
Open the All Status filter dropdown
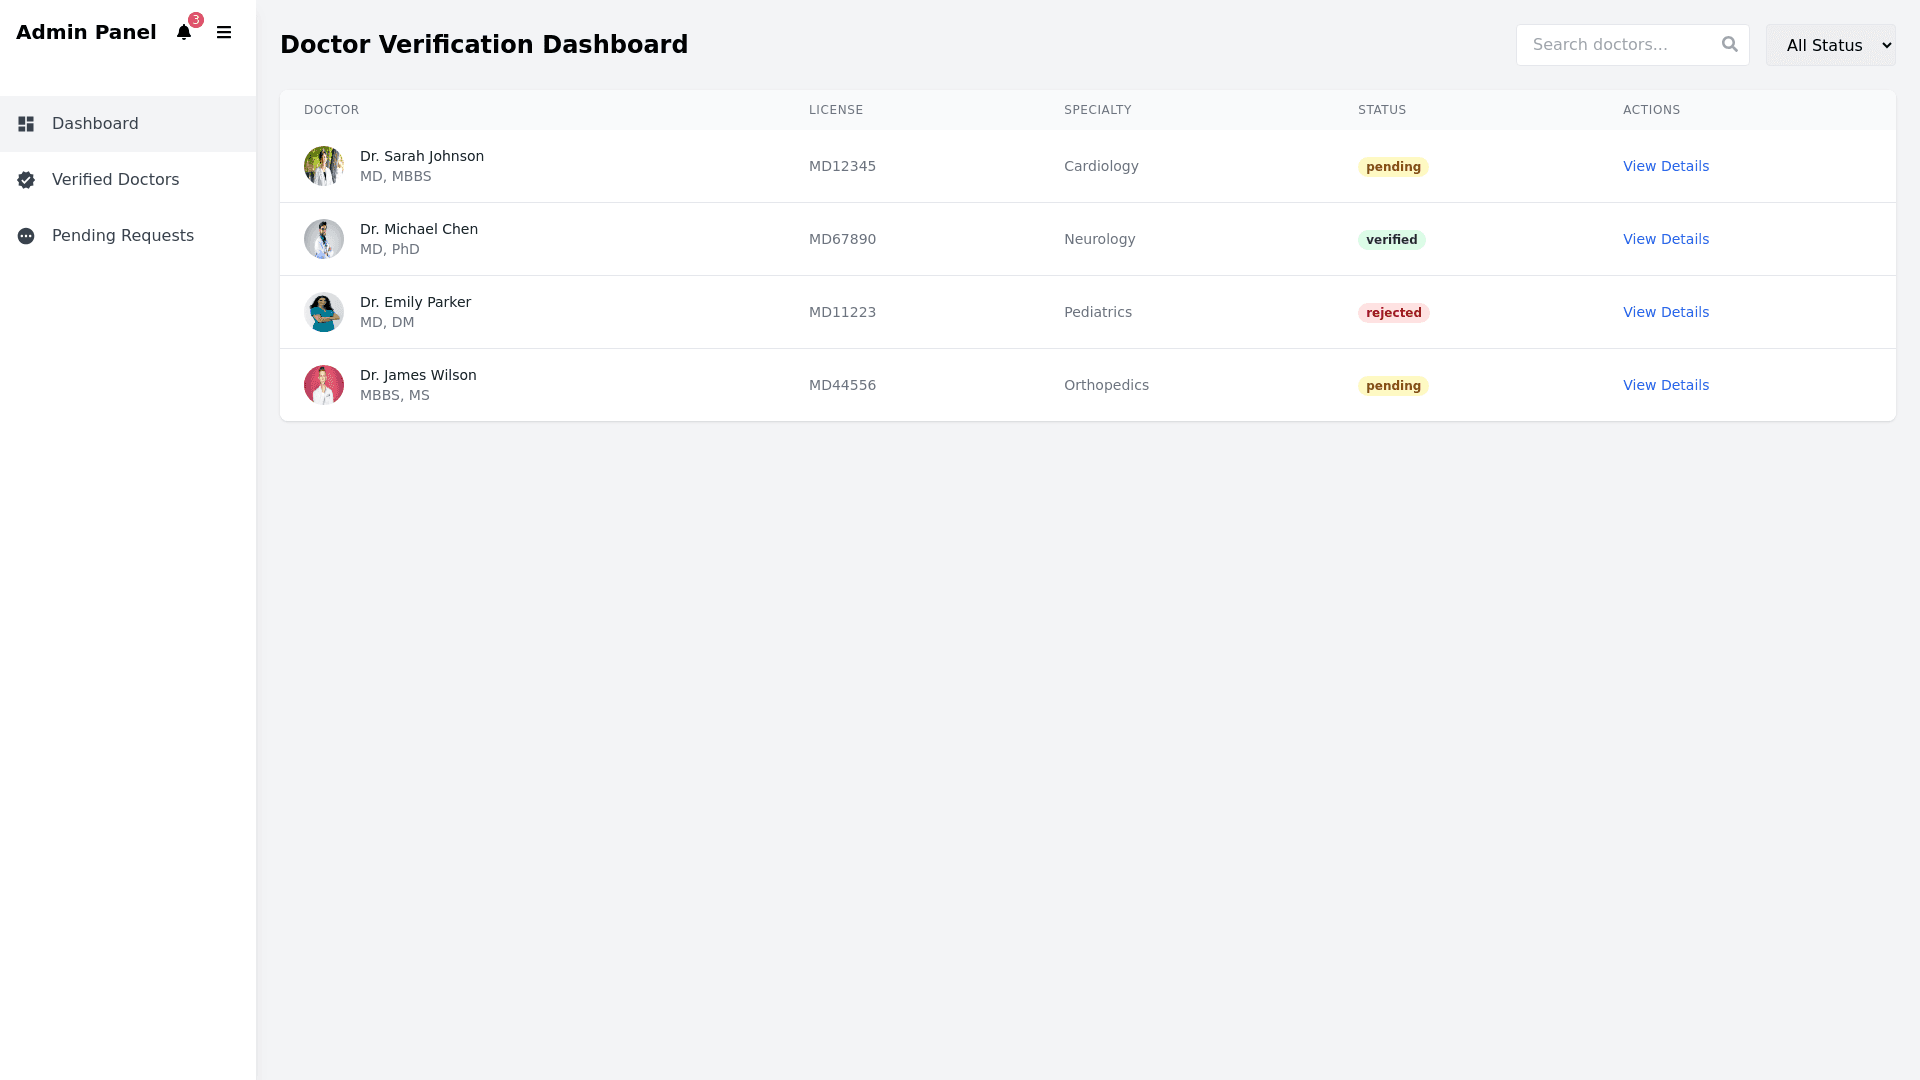(x=1830, y=45)
